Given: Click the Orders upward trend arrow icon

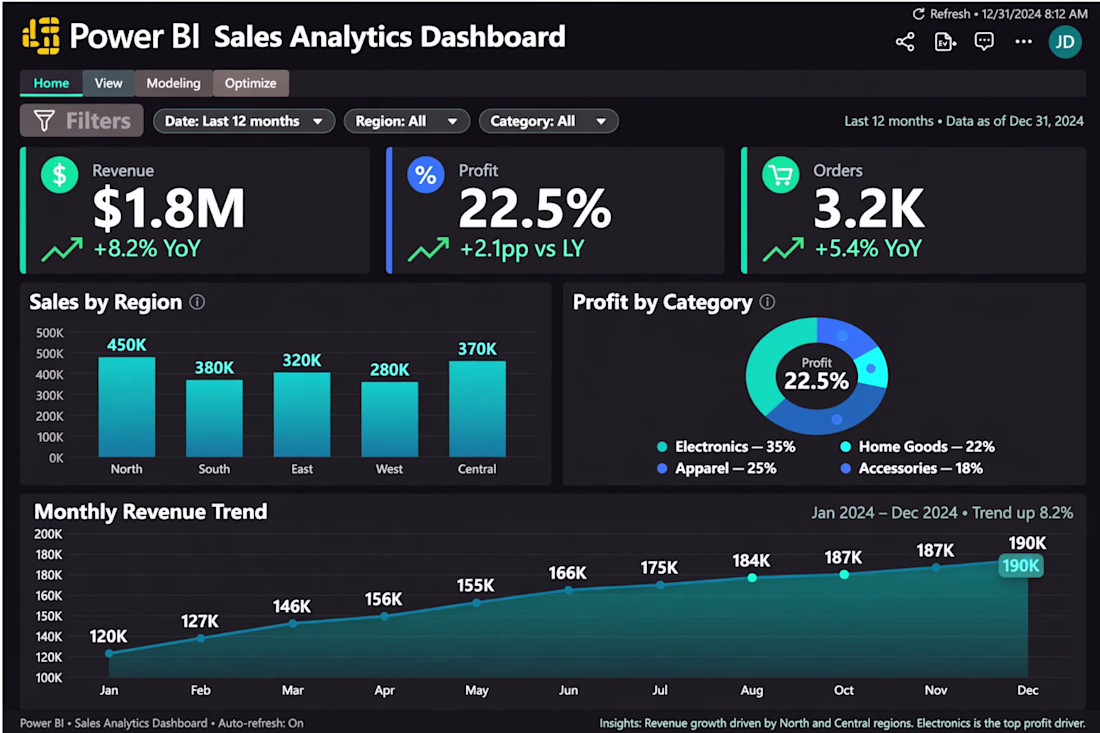Looking at the screenshot, I should (783, 249).
